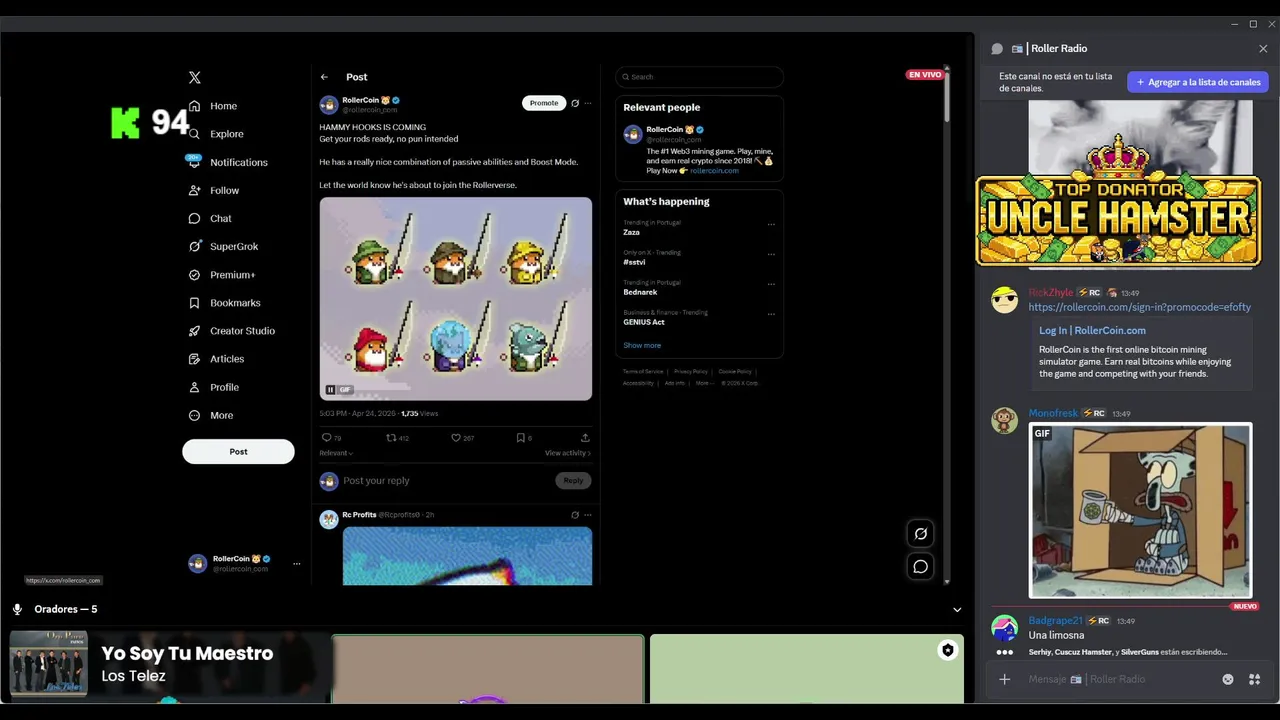Click RickZhyle's avatar in chat

(1005, 300)
